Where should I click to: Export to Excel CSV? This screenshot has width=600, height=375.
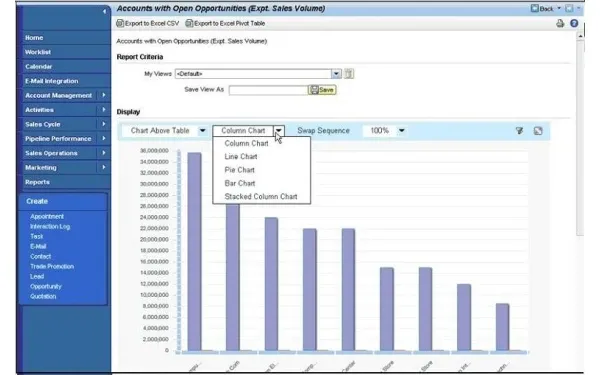click(x=148, y=23)
